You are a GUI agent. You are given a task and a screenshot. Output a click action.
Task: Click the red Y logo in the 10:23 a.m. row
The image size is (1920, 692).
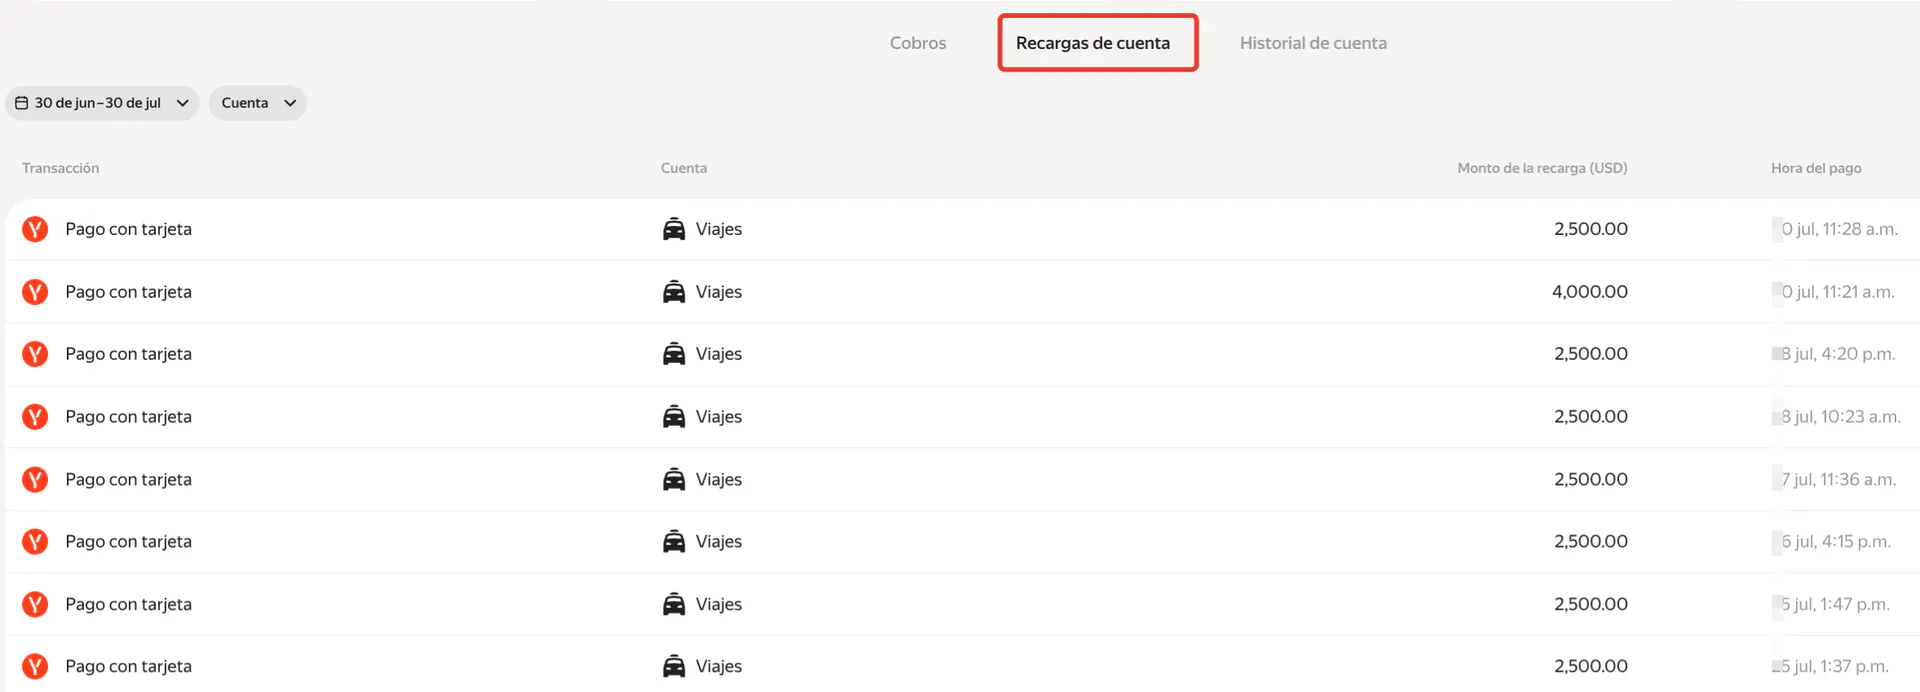click(x=35, y=417)
